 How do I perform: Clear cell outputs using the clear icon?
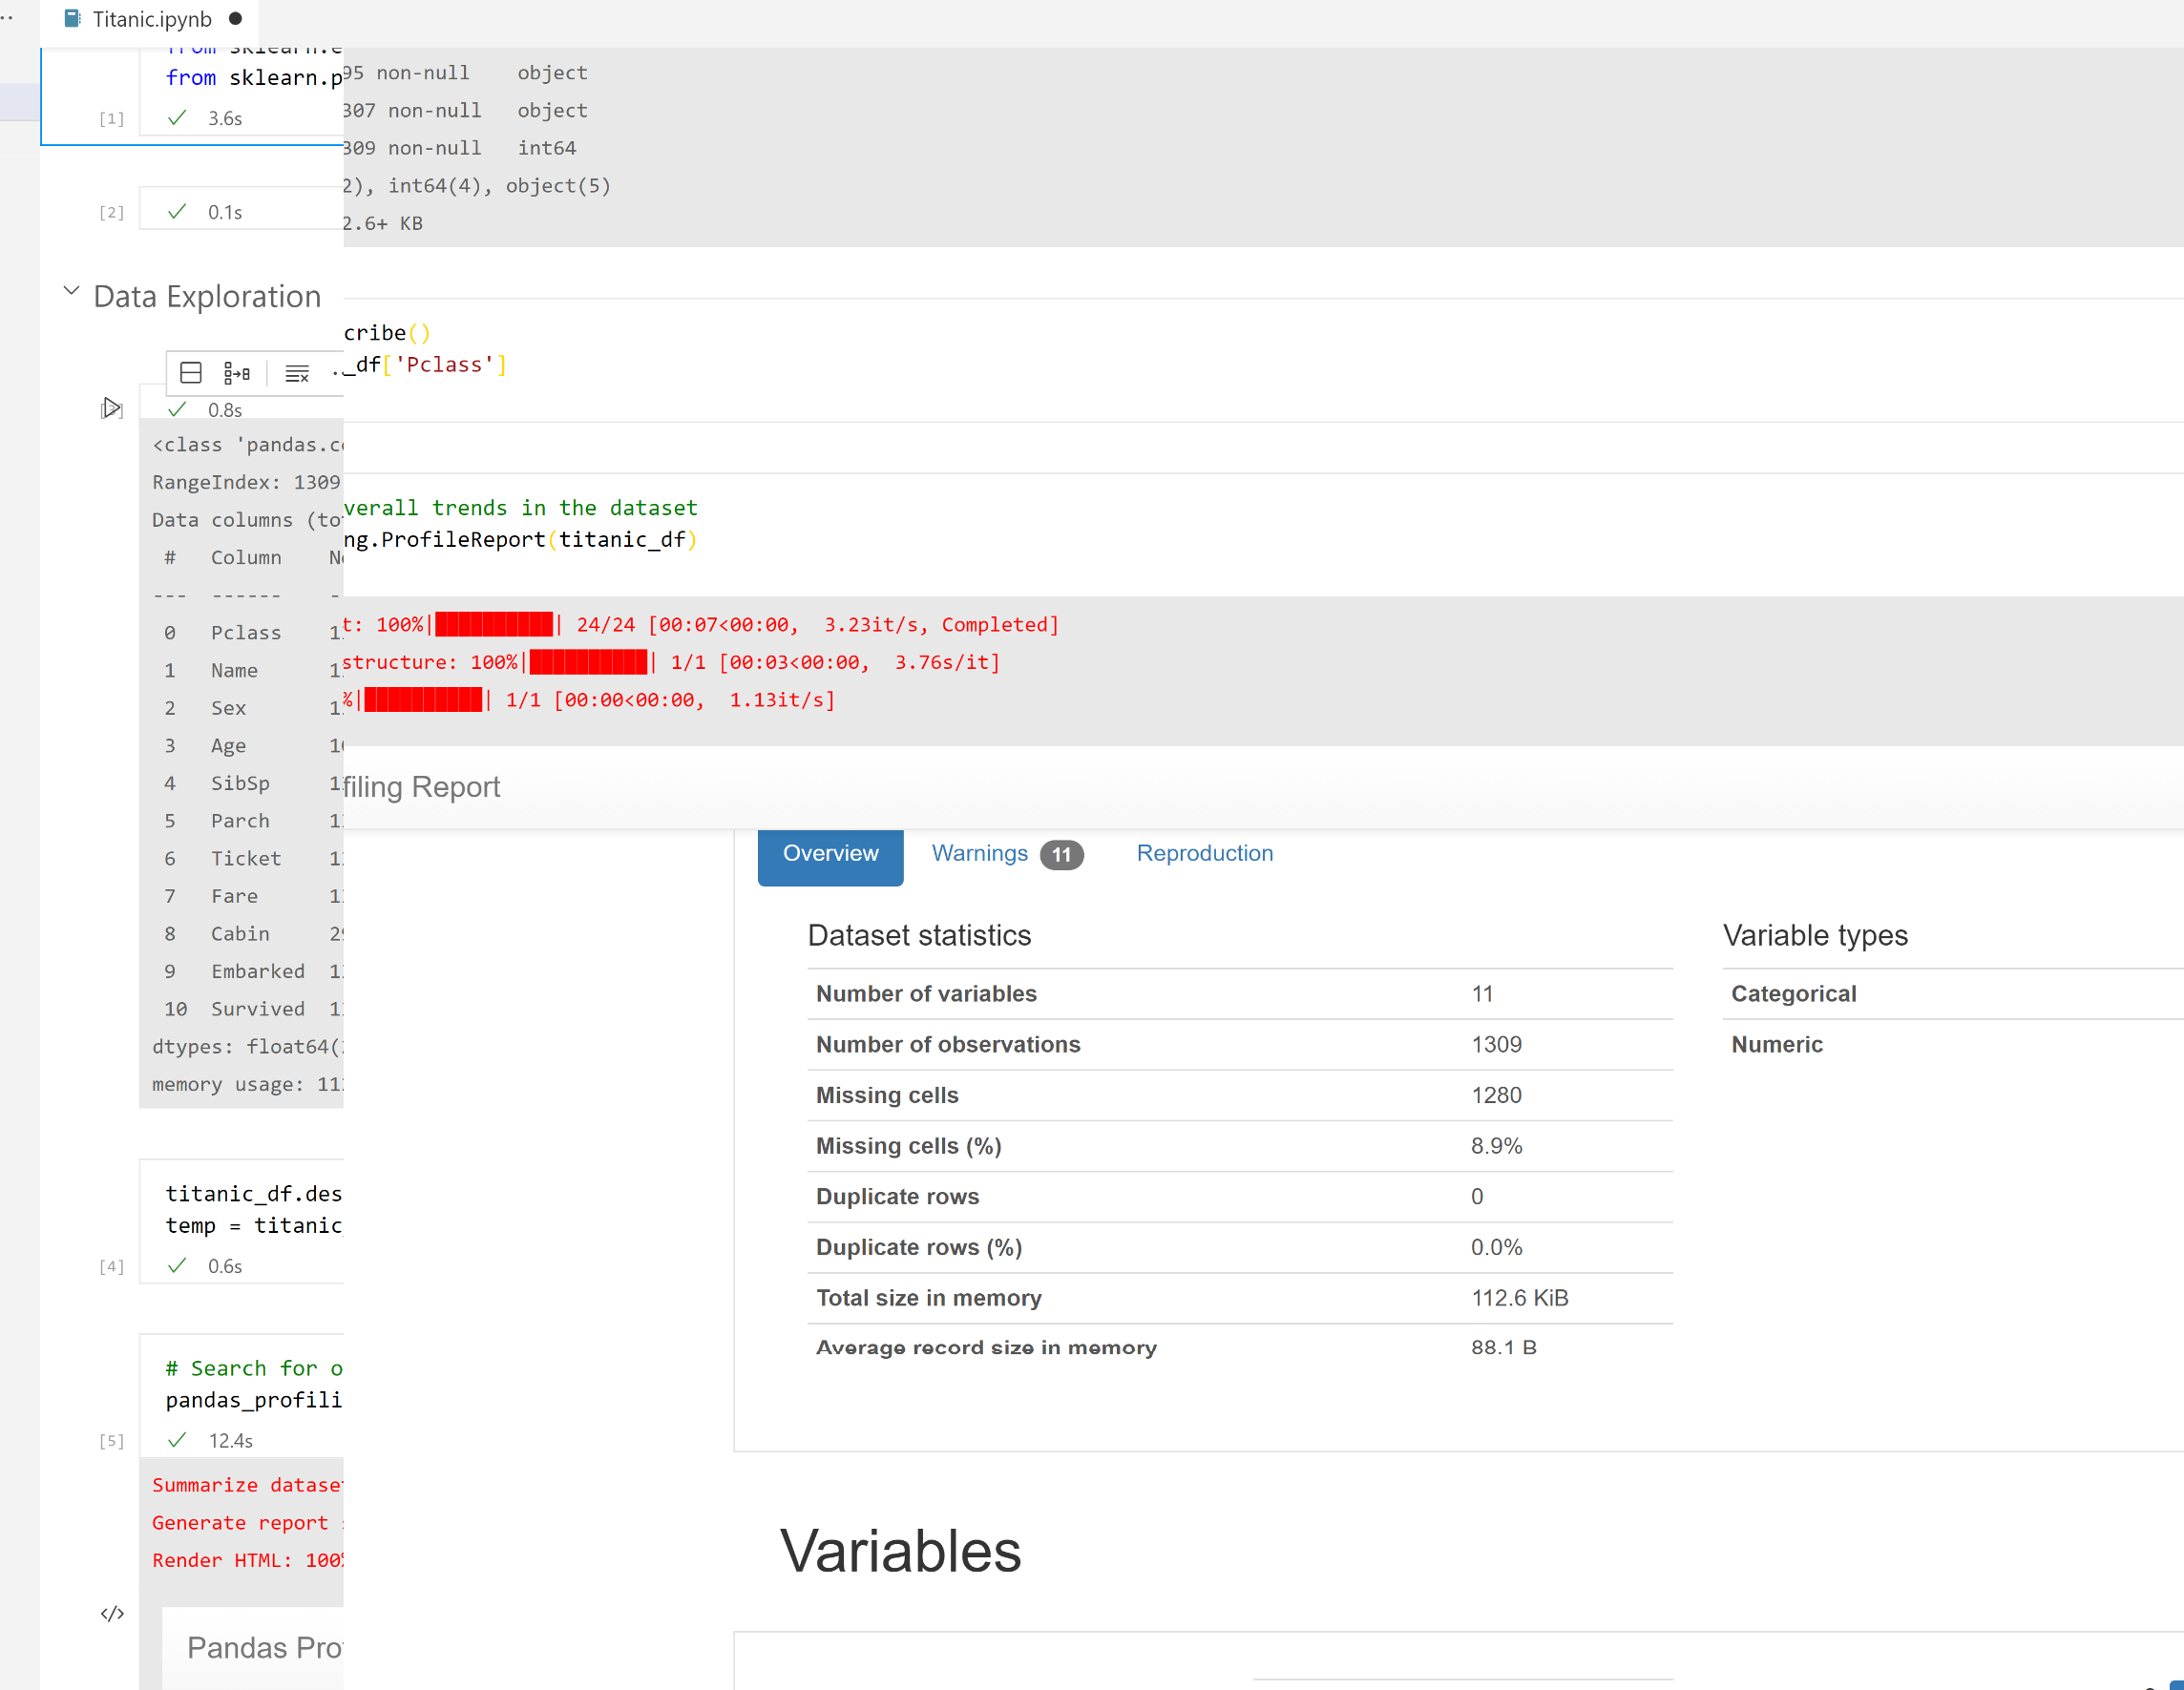click(297, 372)
